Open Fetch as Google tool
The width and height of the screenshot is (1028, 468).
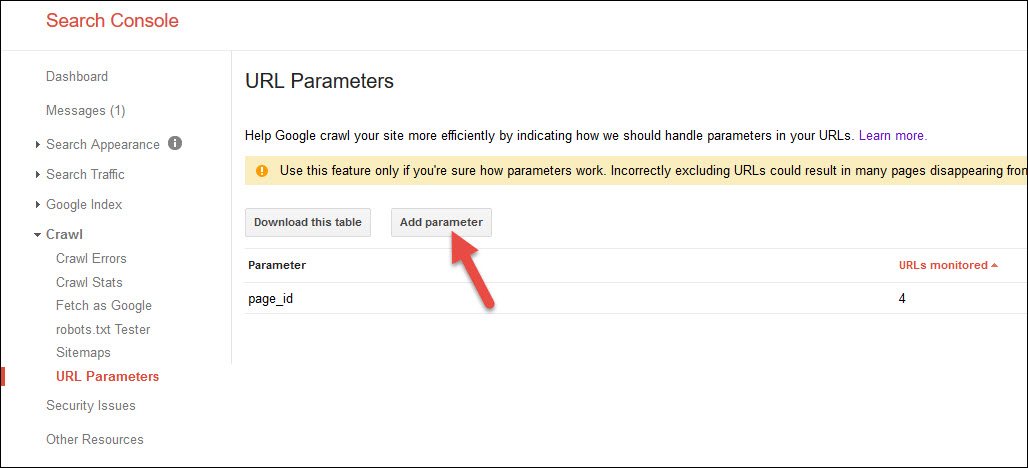104,306
